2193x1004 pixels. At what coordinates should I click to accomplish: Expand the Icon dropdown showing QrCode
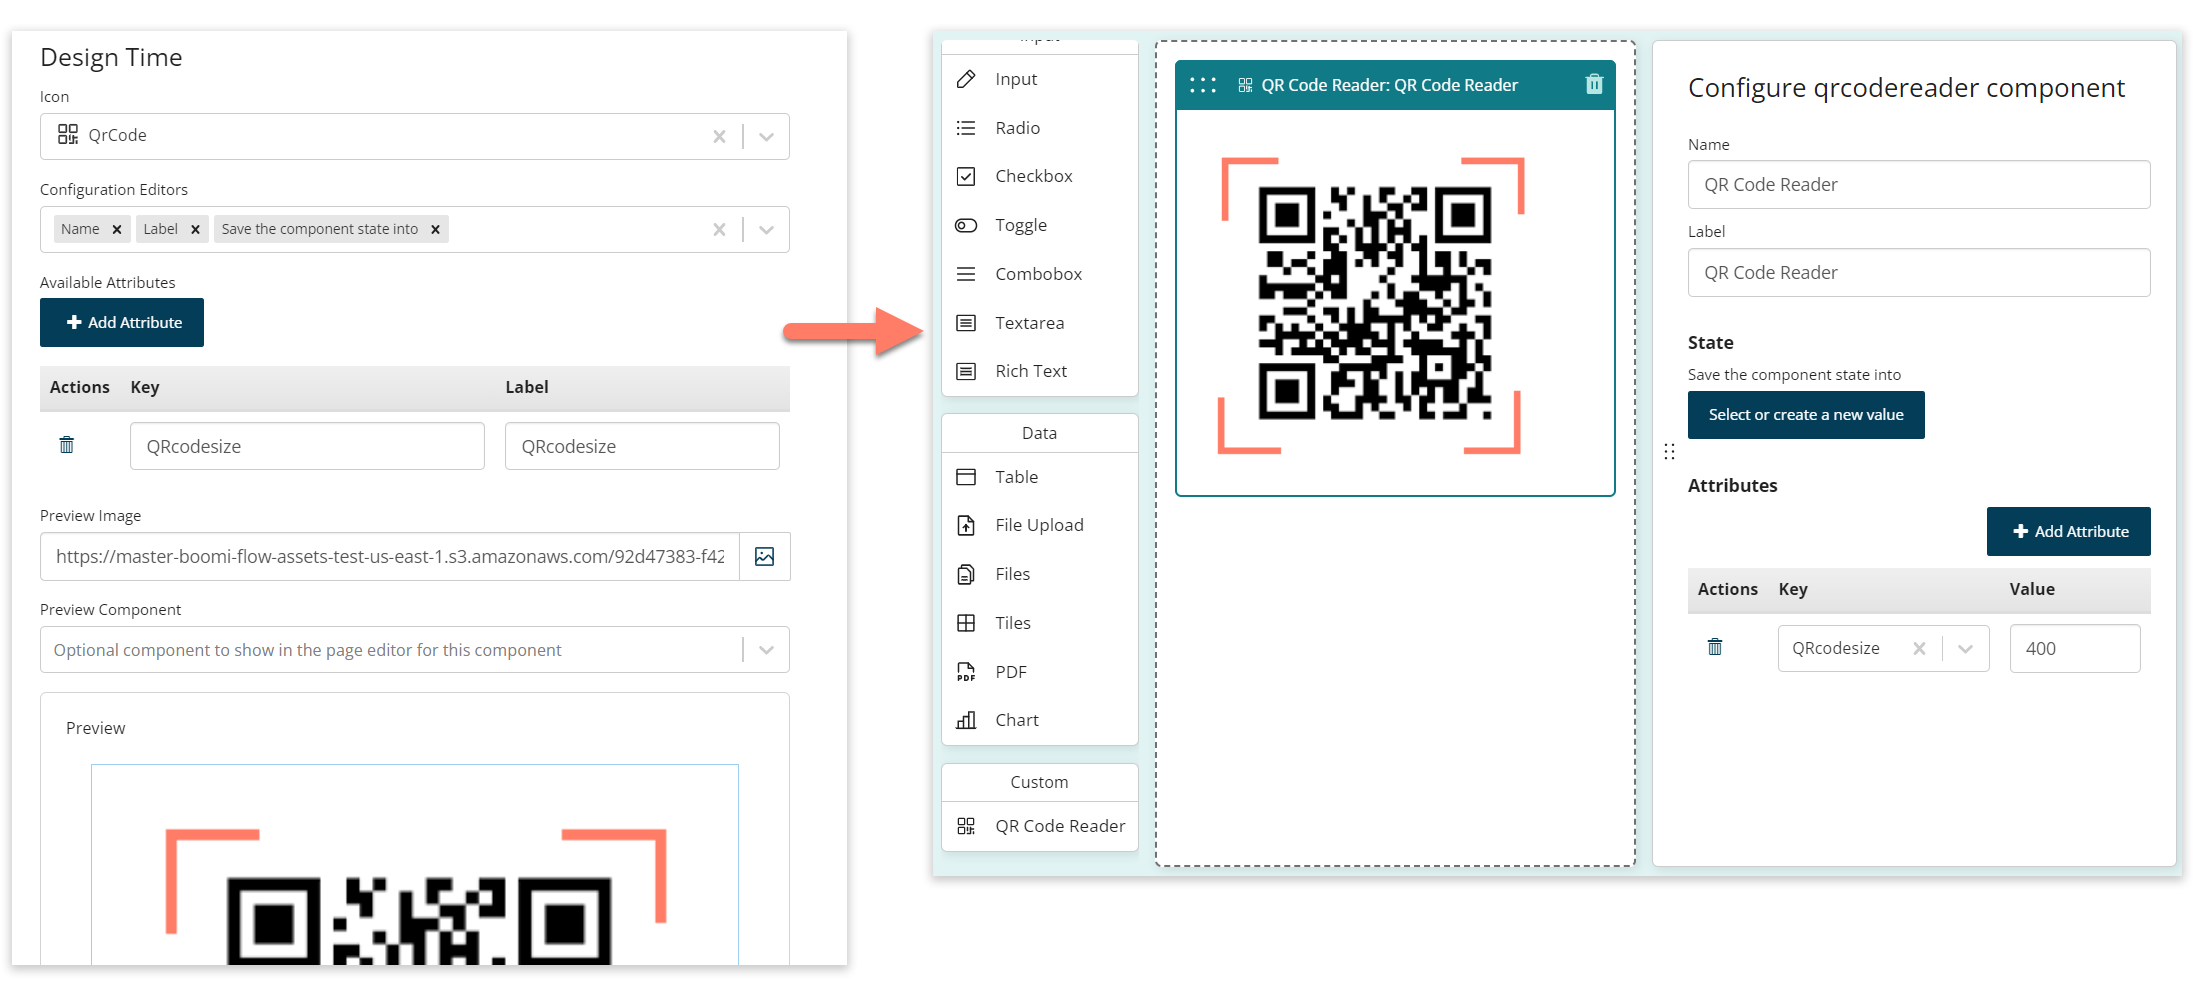pos(766,137)
